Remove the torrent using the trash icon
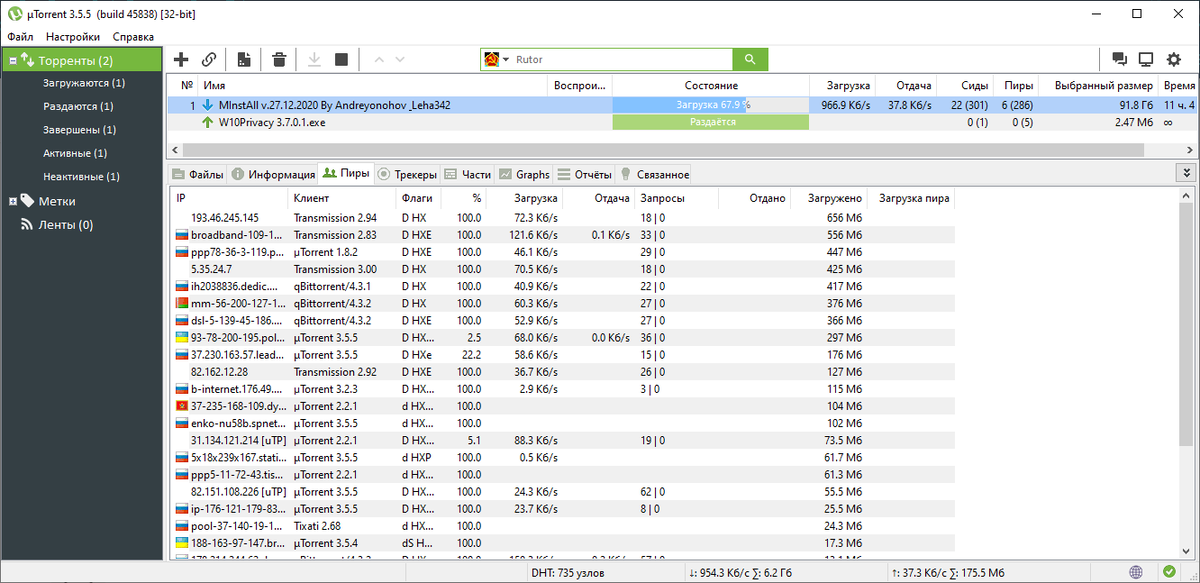Viewport: 1200px width, 583px height. (x=278, y=59)
